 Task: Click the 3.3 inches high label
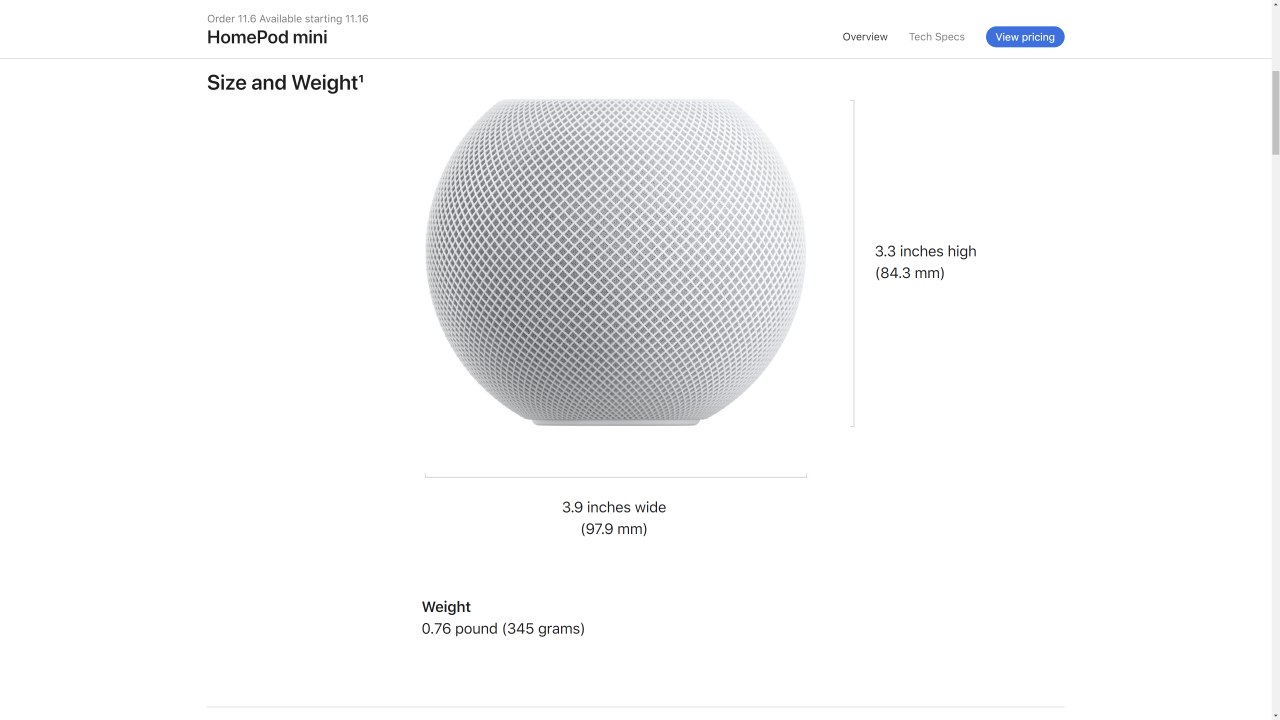tap(926, 251)
